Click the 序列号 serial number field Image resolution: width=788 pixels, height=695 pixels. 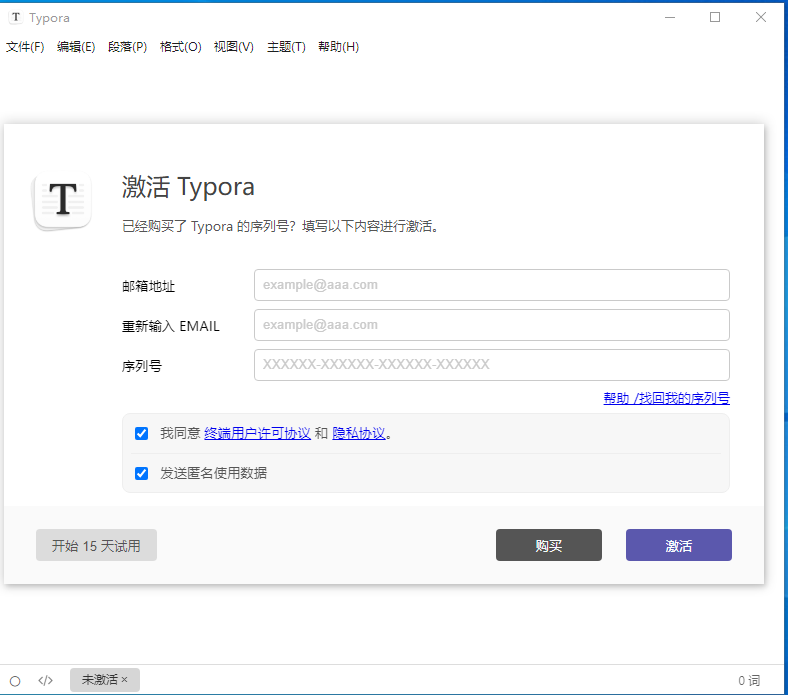coord(491,365)
